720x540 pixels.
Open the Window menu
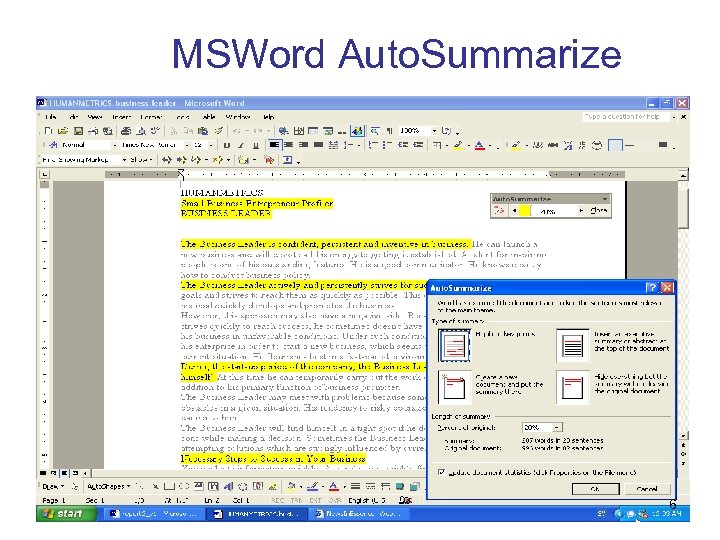coord(238,117)
